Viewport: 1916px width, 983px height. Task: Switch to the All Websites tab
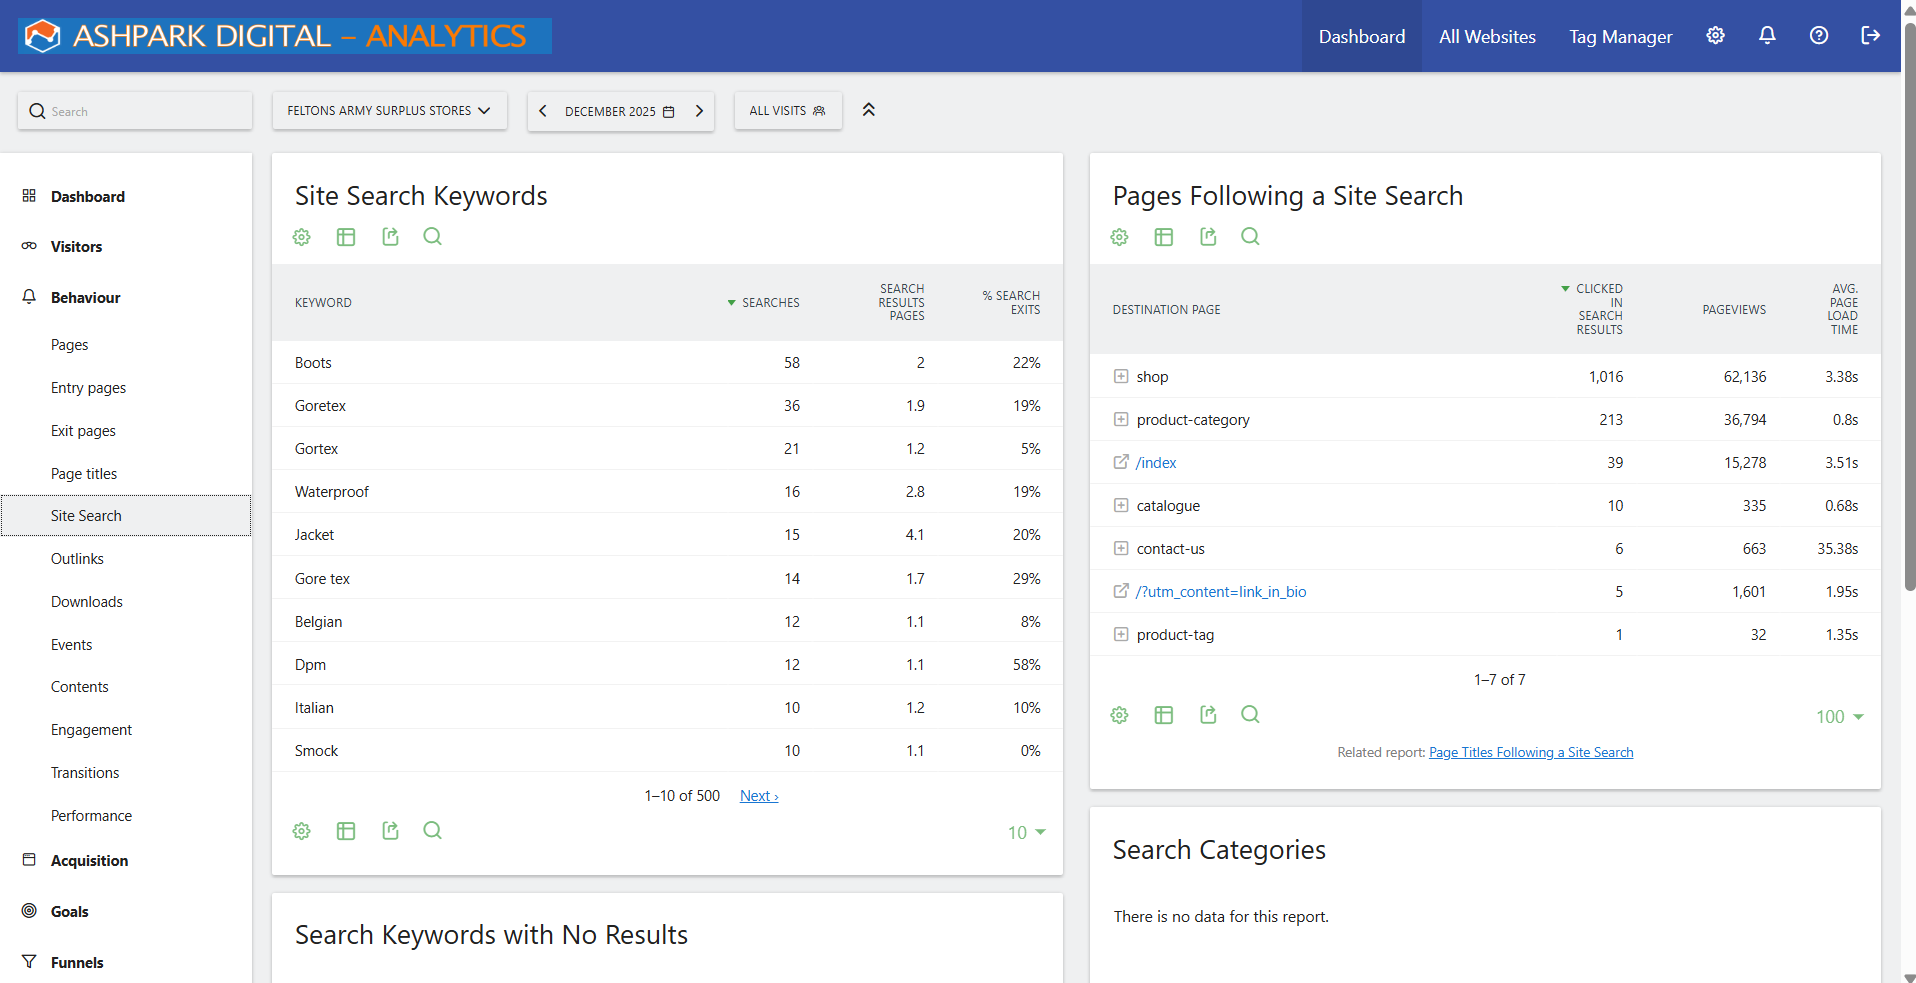1487,36
